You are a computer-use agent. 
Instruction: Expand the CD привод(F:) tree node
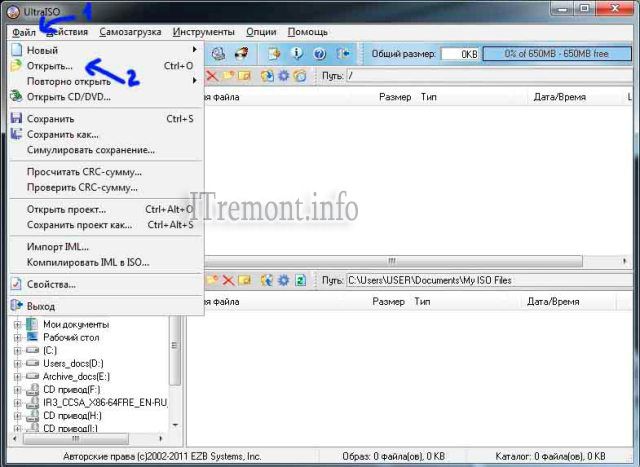(x=17, y=390)
